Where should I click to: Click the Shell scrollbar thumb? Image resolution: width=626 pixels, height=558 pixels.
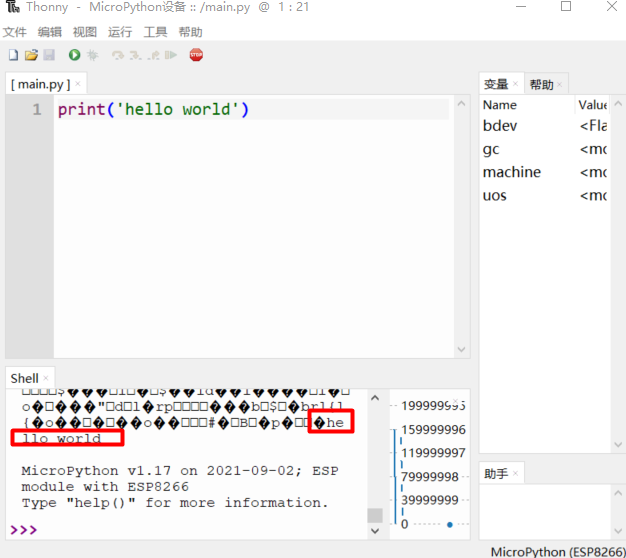pos(375,515)
